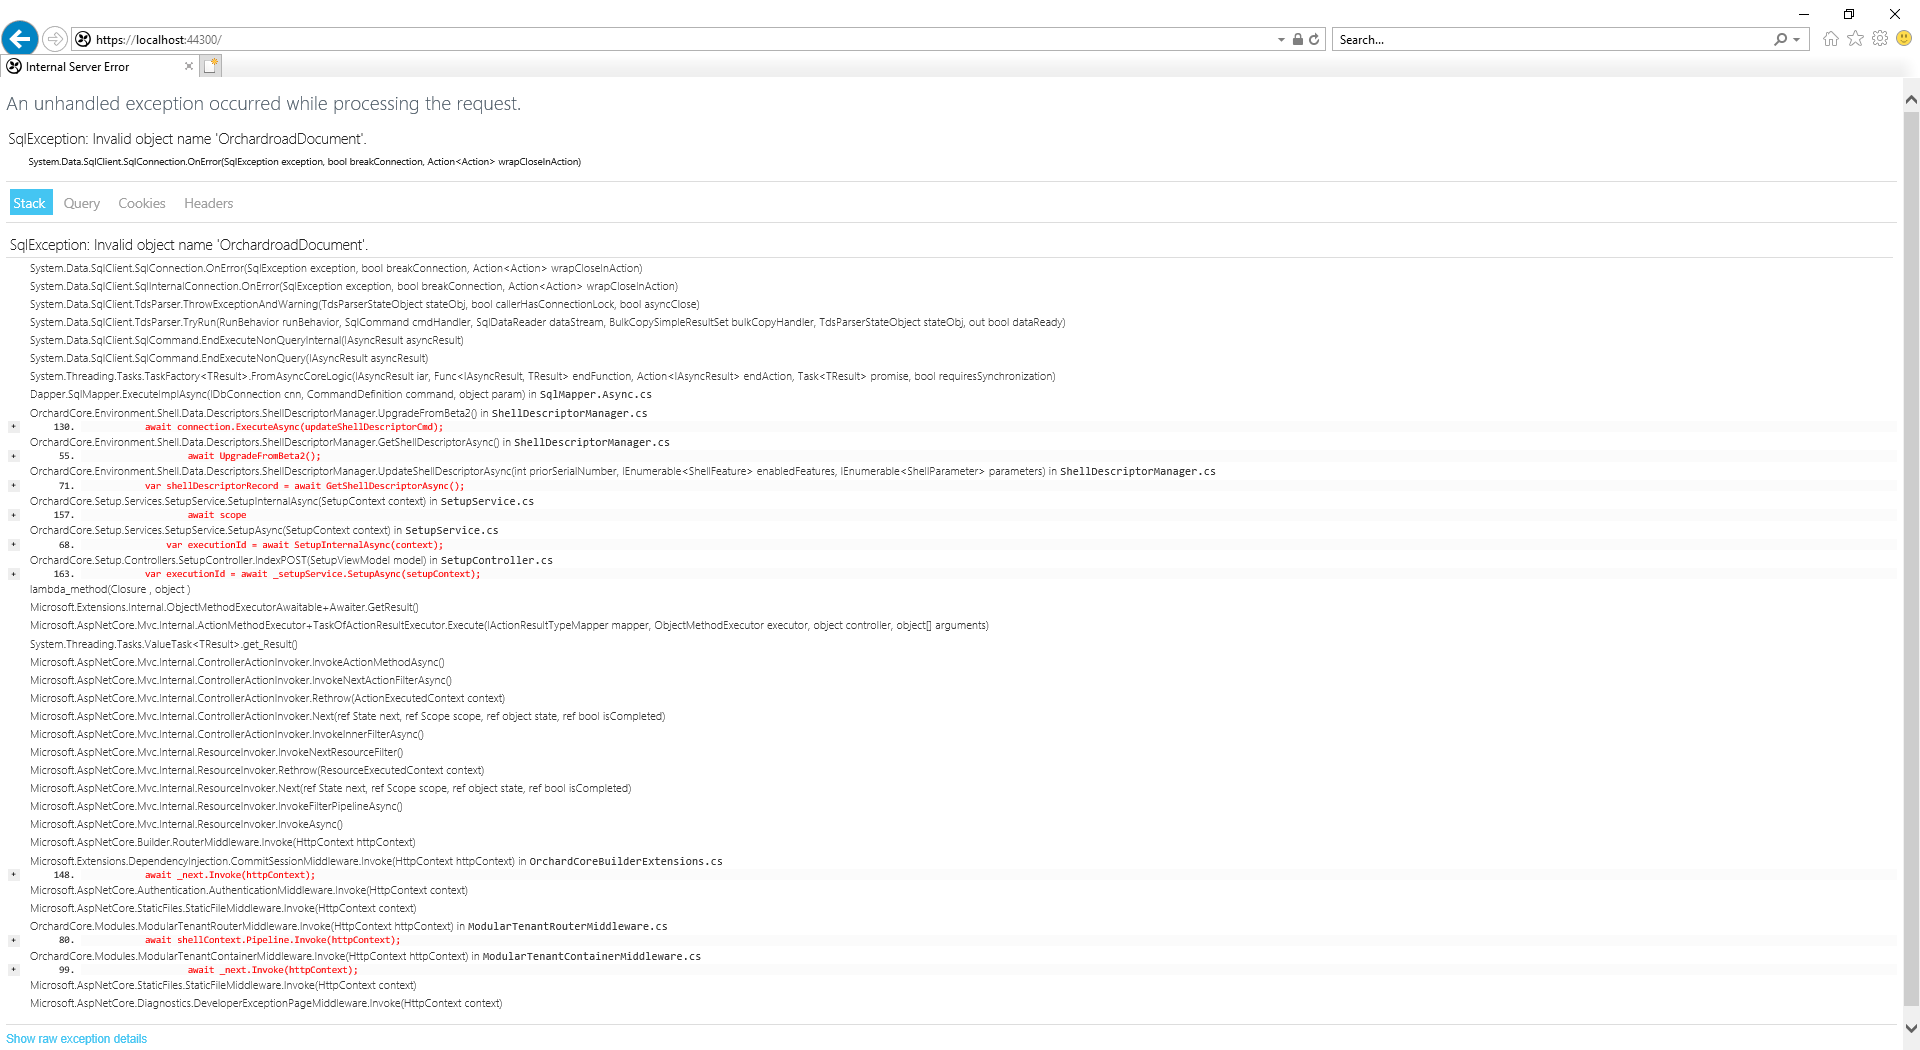Screen dimensions: 1920x1050
Task: Open the Home page icon
Action: pyautogui.click(x=1831, y=39)
